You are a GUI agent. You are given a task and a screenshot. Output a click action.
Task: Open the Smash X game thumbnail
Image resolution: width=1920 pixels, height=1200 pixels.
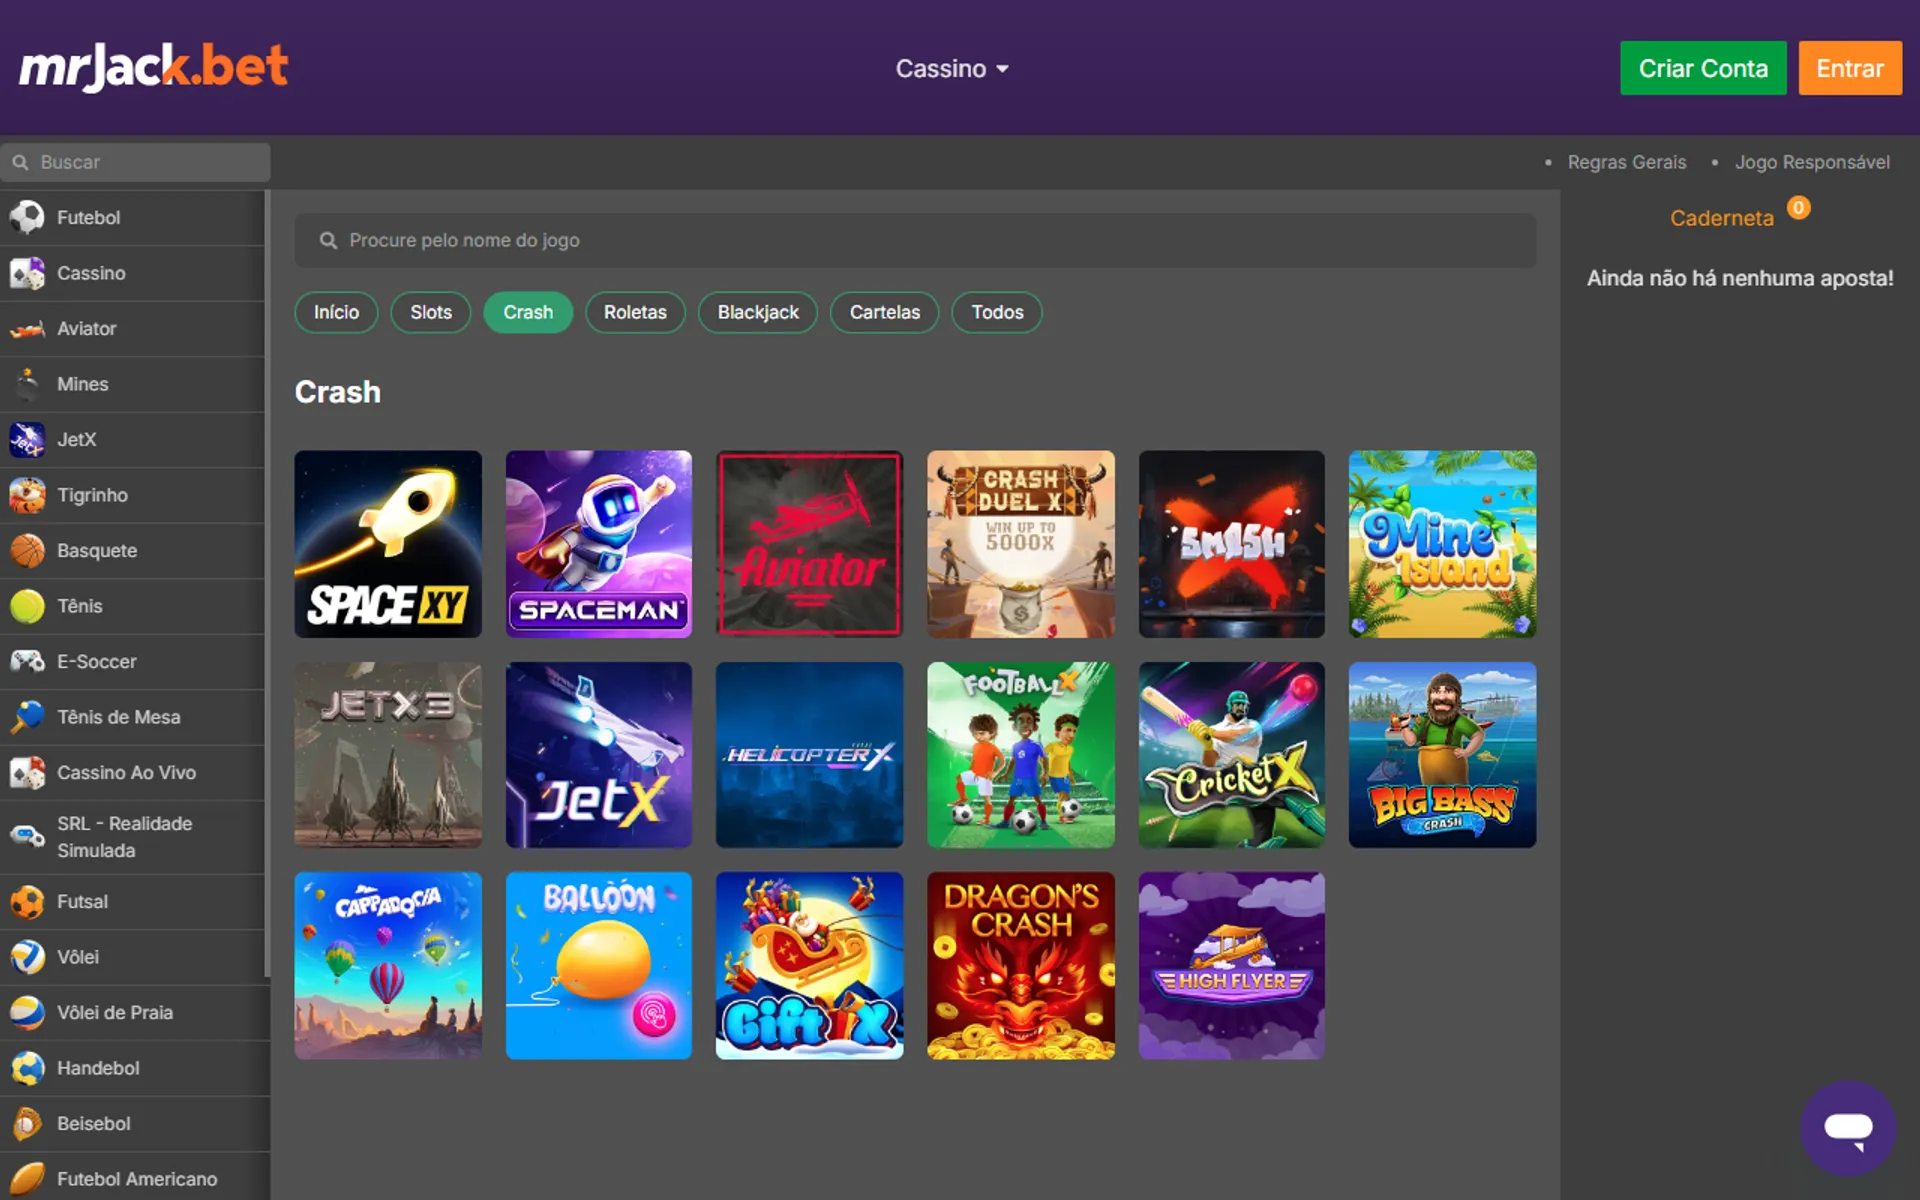pyautogui.click(x=1232, y=544)
